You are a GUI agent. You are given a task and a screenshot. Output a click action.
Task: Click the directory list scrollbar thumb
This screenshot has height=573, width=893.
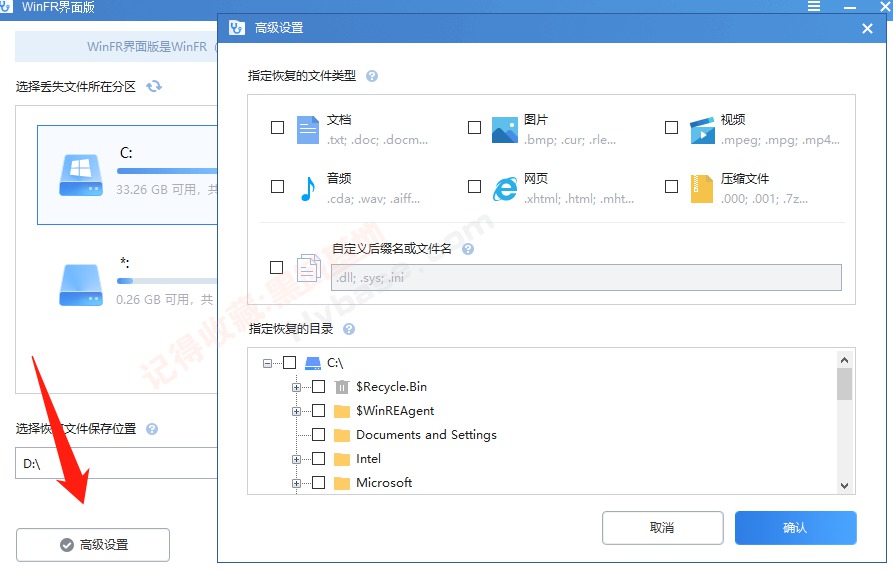(845, 384)
